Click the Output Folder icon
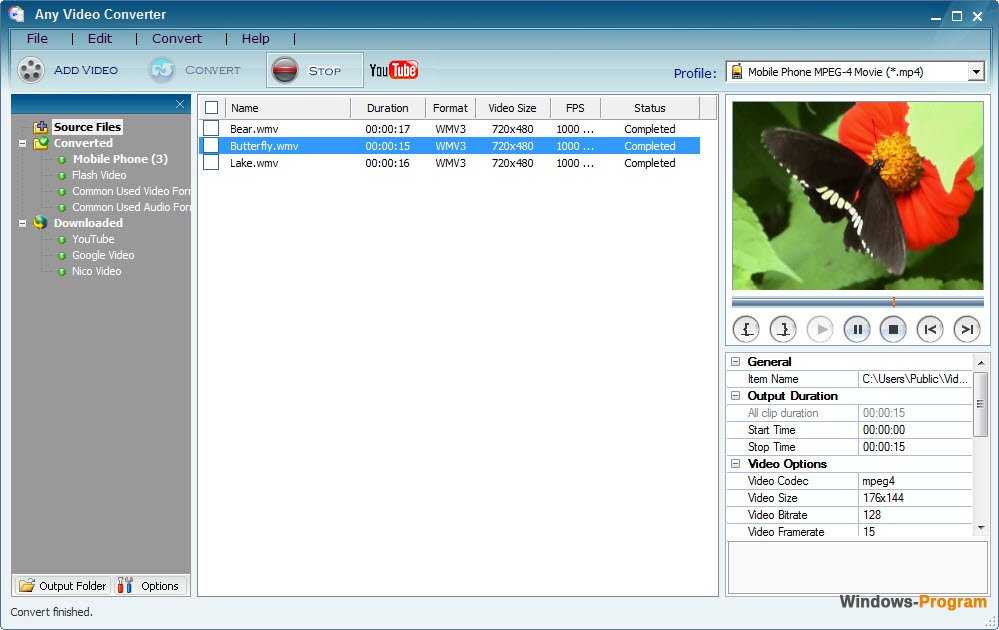 (27, 585)
